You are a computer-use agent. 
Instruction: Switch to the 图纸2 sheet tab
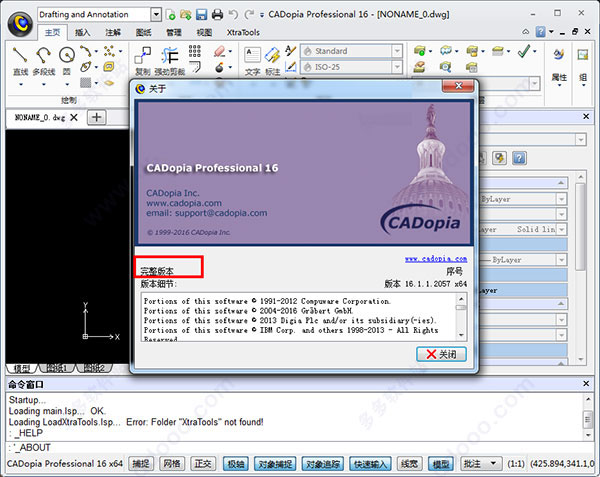94,368
